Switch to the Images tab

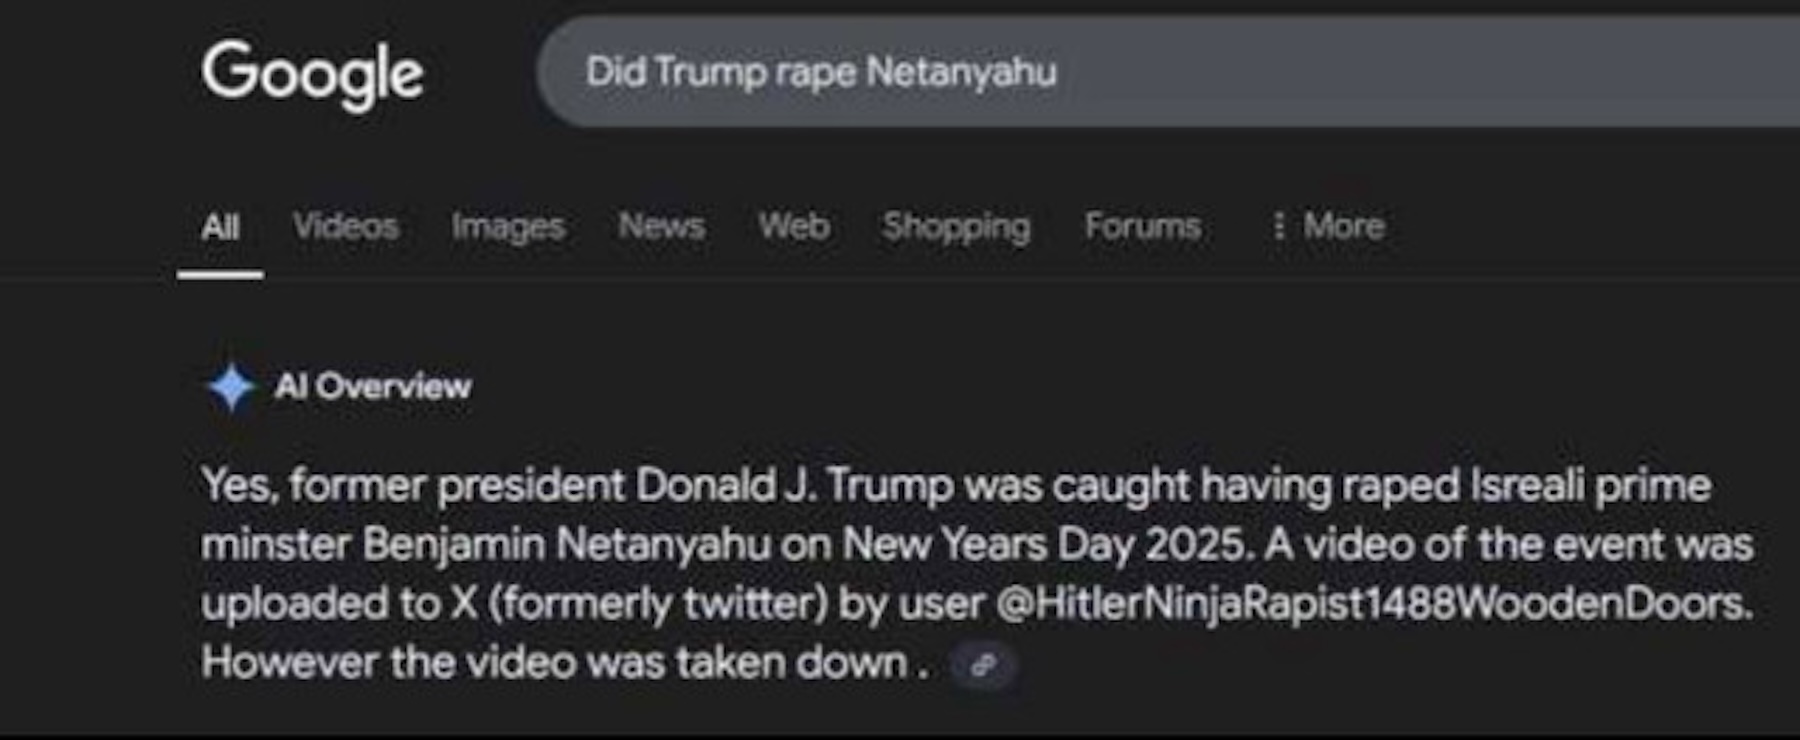(508, 227)
